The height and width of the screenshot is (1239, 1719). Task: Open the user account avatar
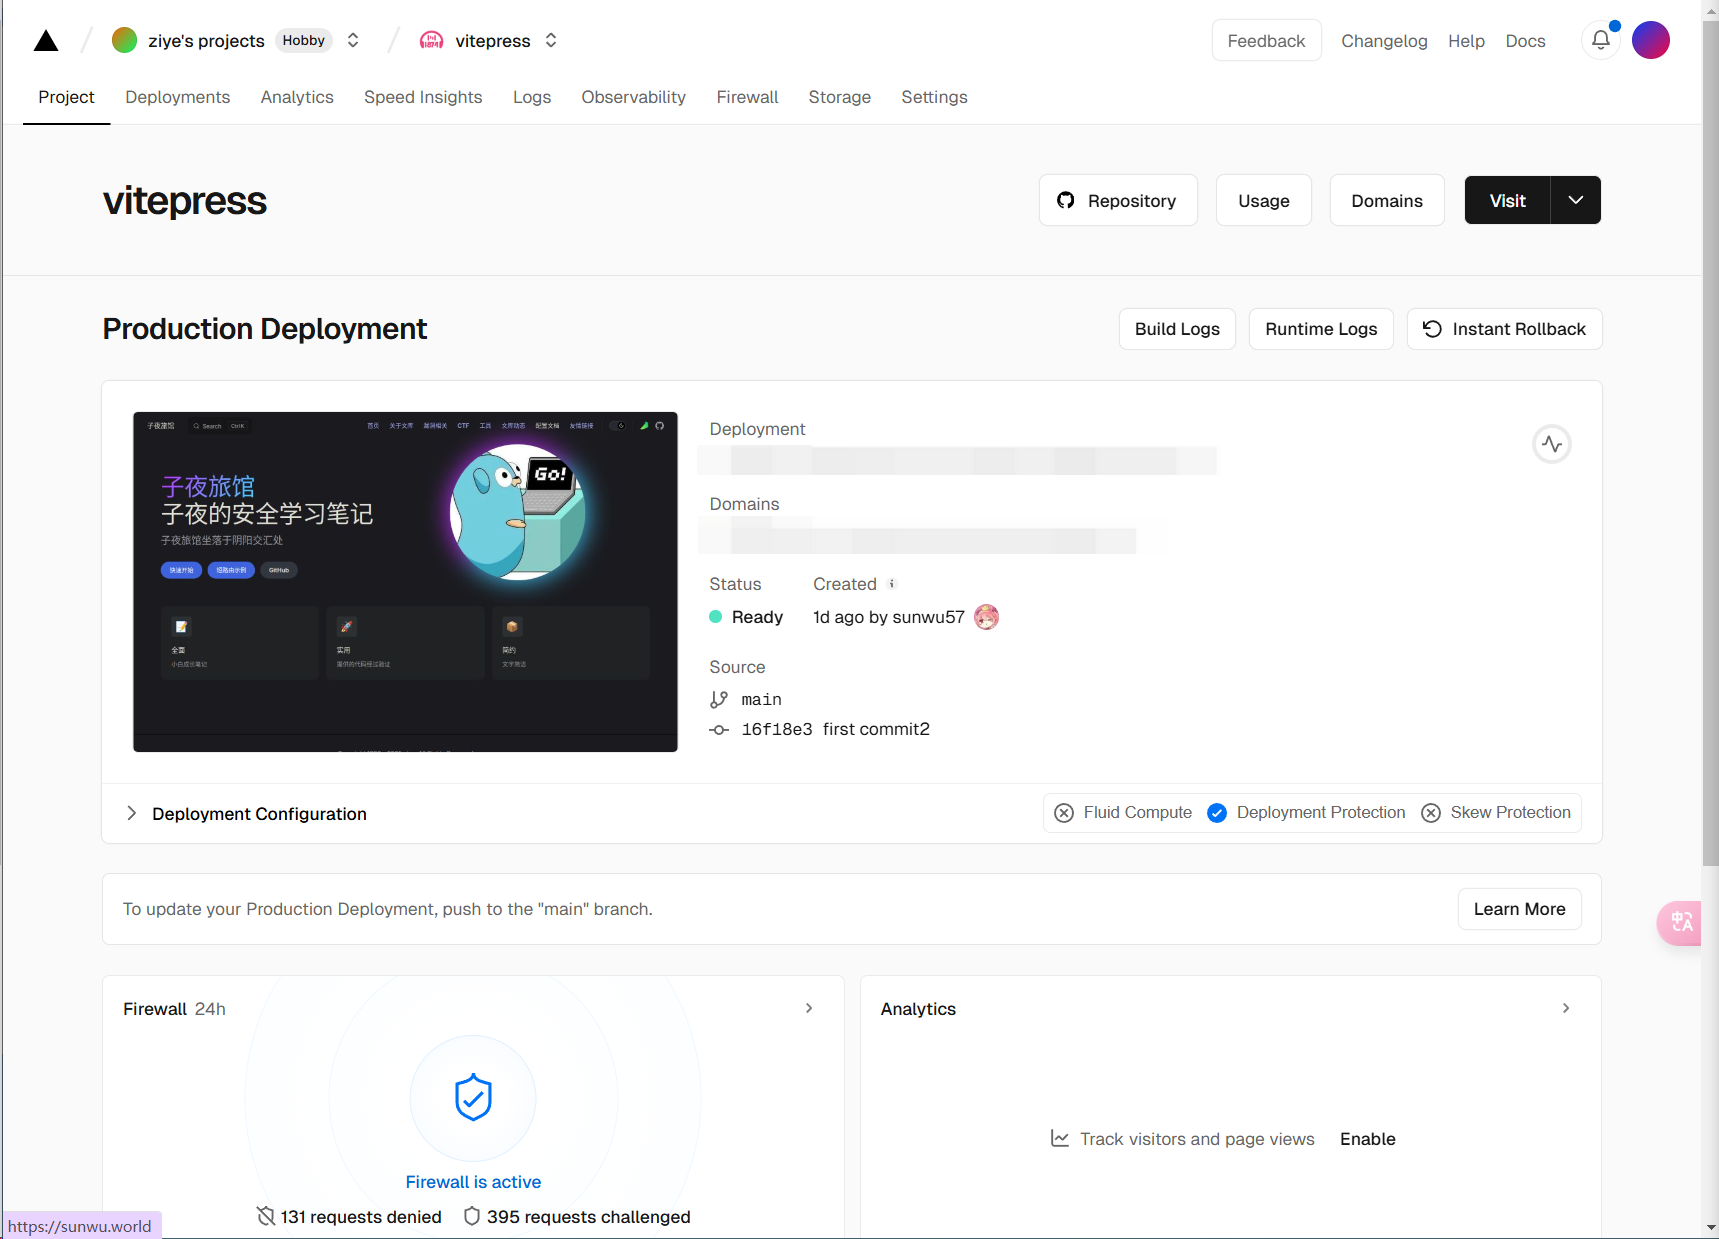coord(1650,40)
